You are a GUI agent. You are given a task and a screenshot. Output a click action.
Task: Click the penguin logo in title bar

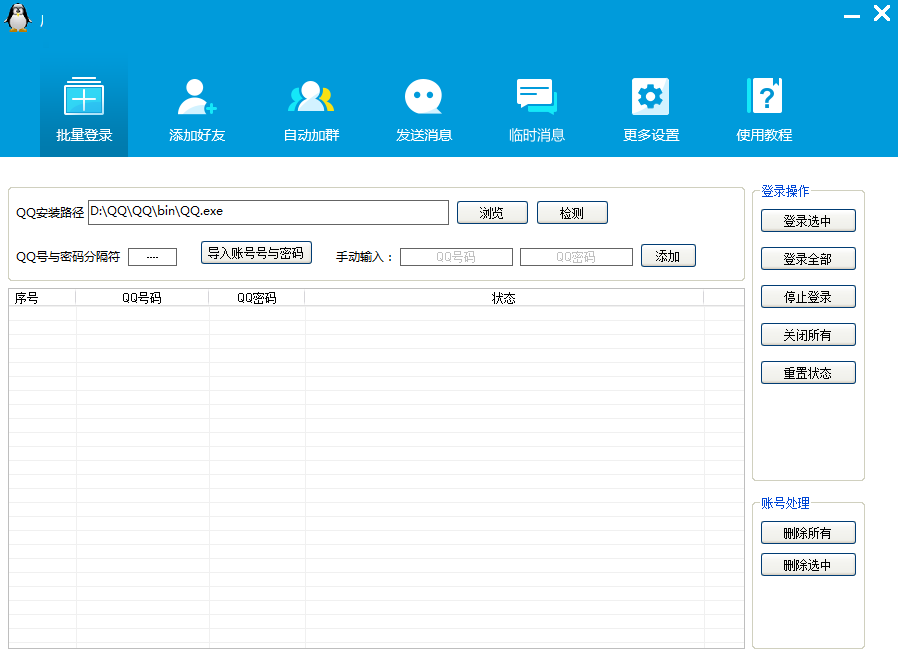(x=18, y=17)
